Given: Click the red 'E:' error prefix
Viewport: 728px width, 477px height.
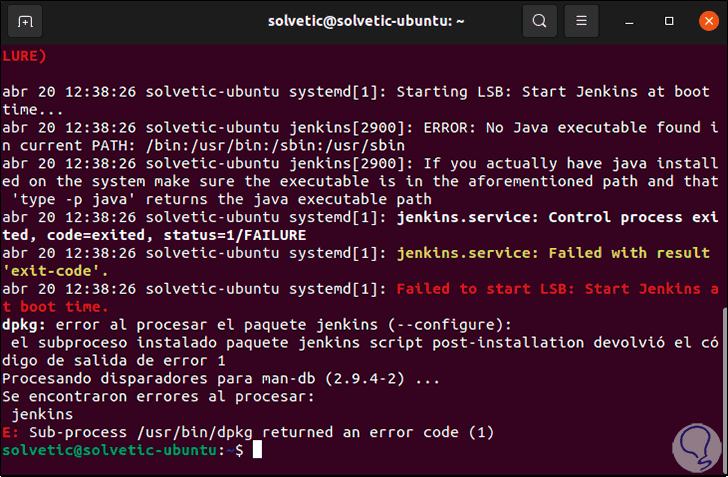Looking at the screenshot, I should click(x=10, y=432).
